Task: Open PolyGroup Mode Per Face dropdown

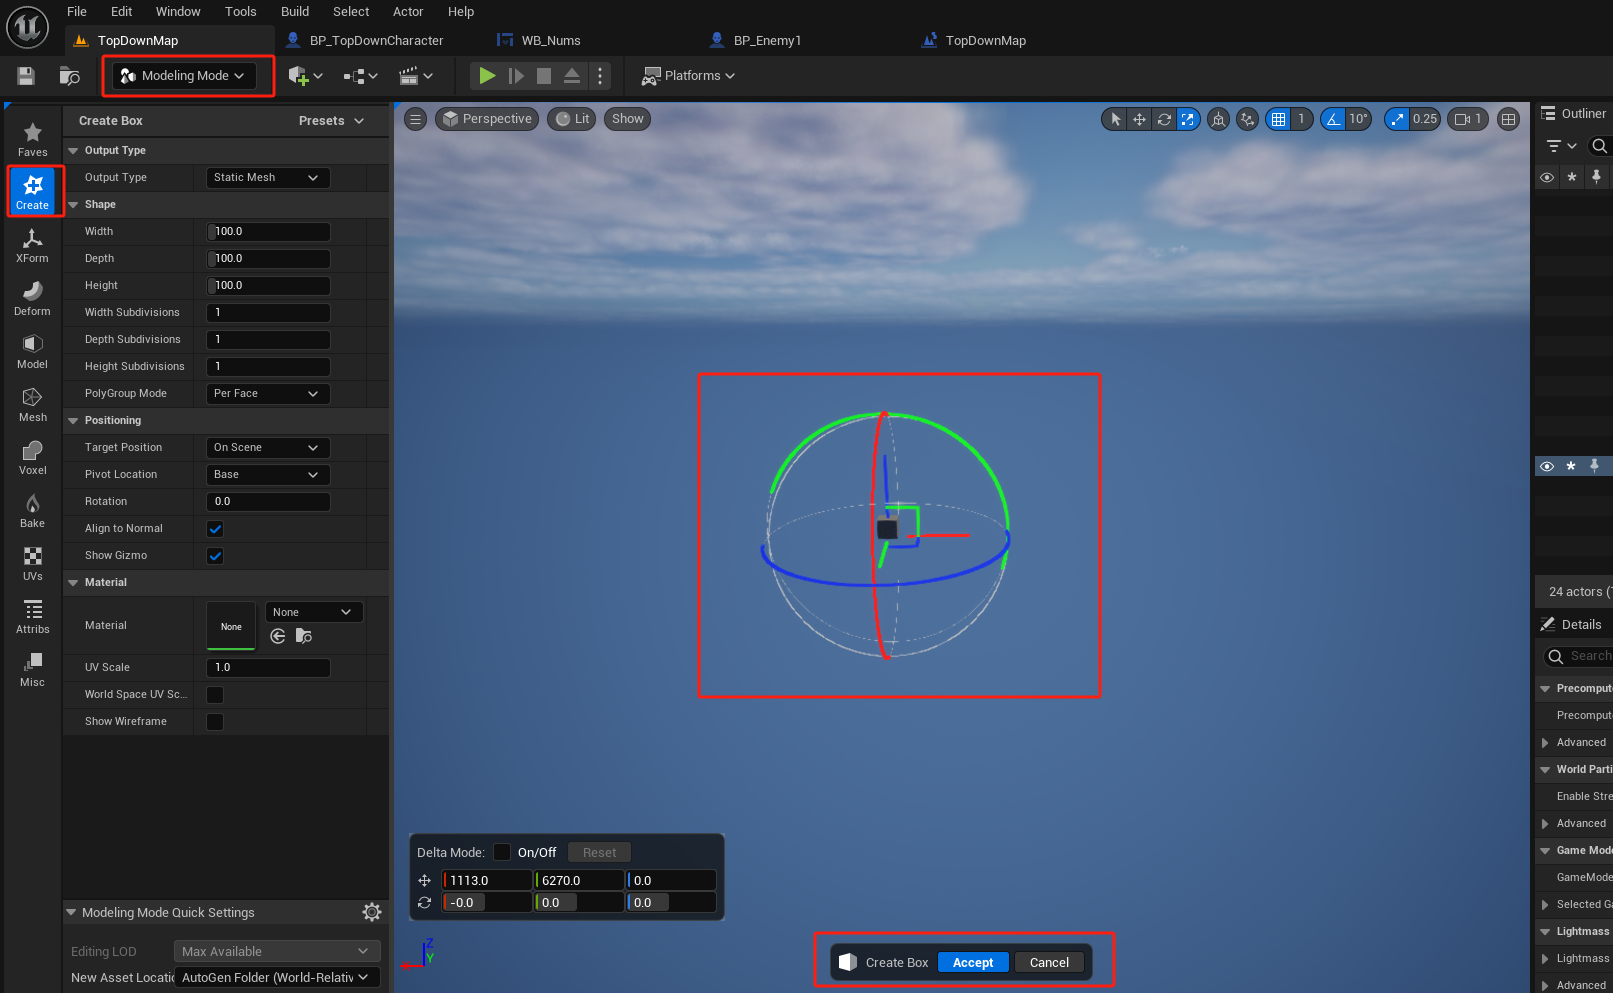Action: 267,393
